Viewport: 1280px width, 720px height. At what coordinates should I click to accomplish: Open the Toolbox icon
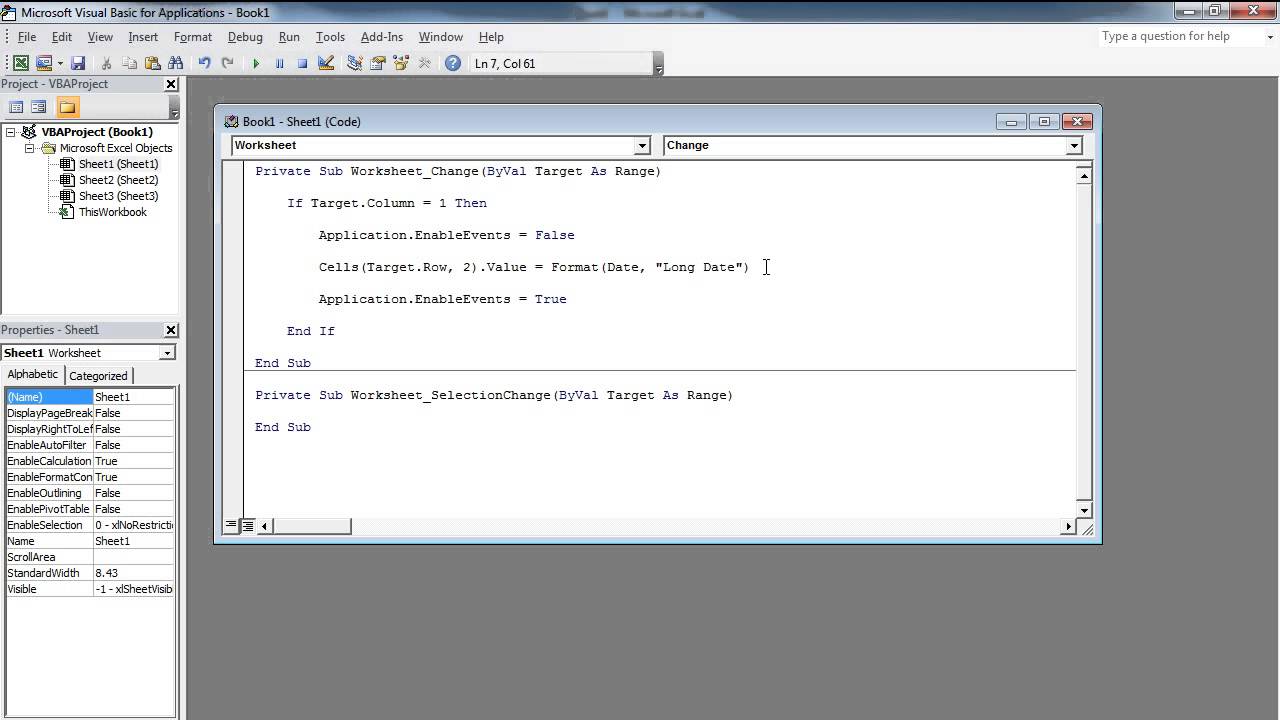(424, 63)
